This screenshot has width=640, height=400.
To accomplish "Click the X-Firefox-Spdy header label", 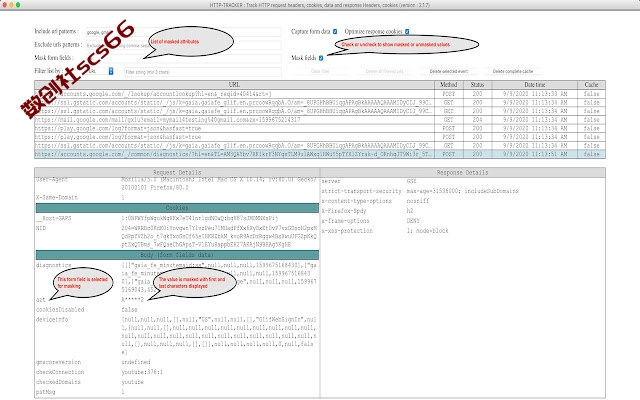I will pyautogui.click(x=344, y=211).
